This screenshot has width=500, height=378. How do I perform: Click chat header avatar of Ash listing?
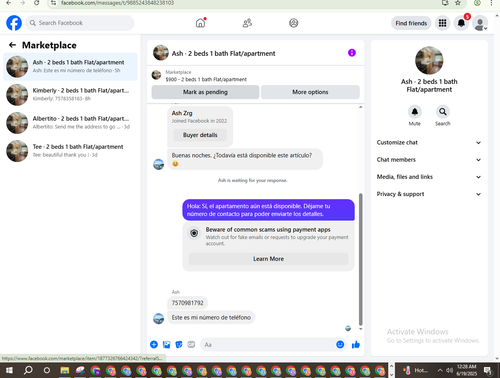[161, 53]
